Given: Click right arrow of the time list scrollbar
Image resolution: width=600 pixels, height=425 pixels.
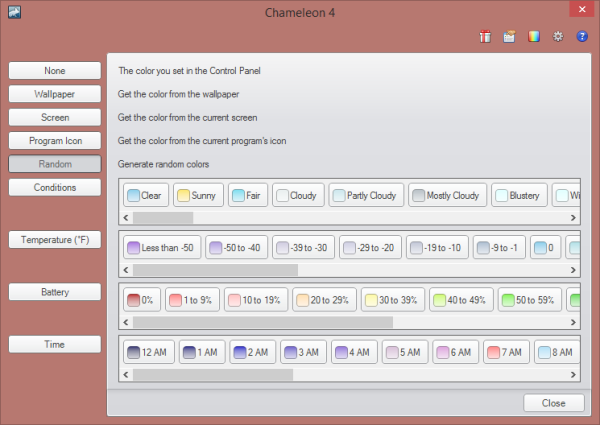Looking at the screenshot, I should 573,375.
